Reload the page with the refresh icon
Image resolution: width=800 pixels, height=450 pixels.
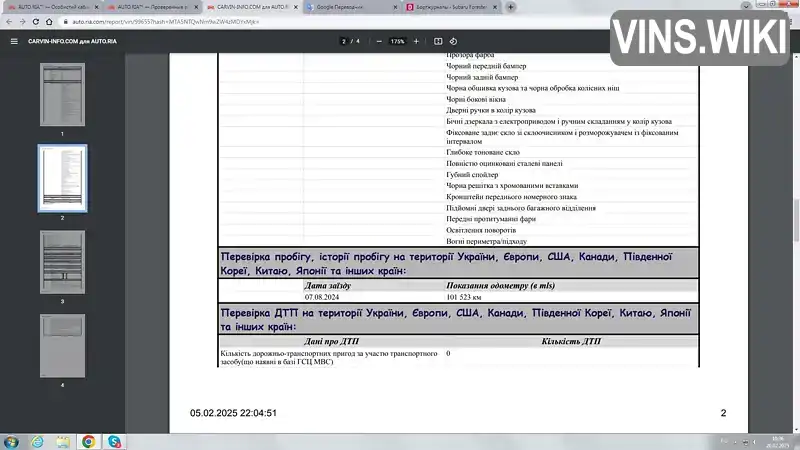coord(36,22)
